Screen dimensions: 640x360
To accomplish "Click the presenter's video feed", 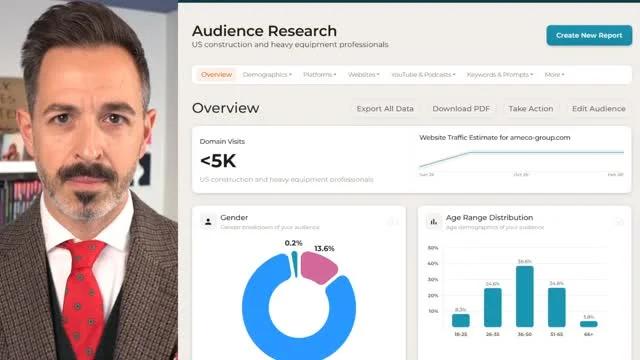I will [x=89, y=180].
